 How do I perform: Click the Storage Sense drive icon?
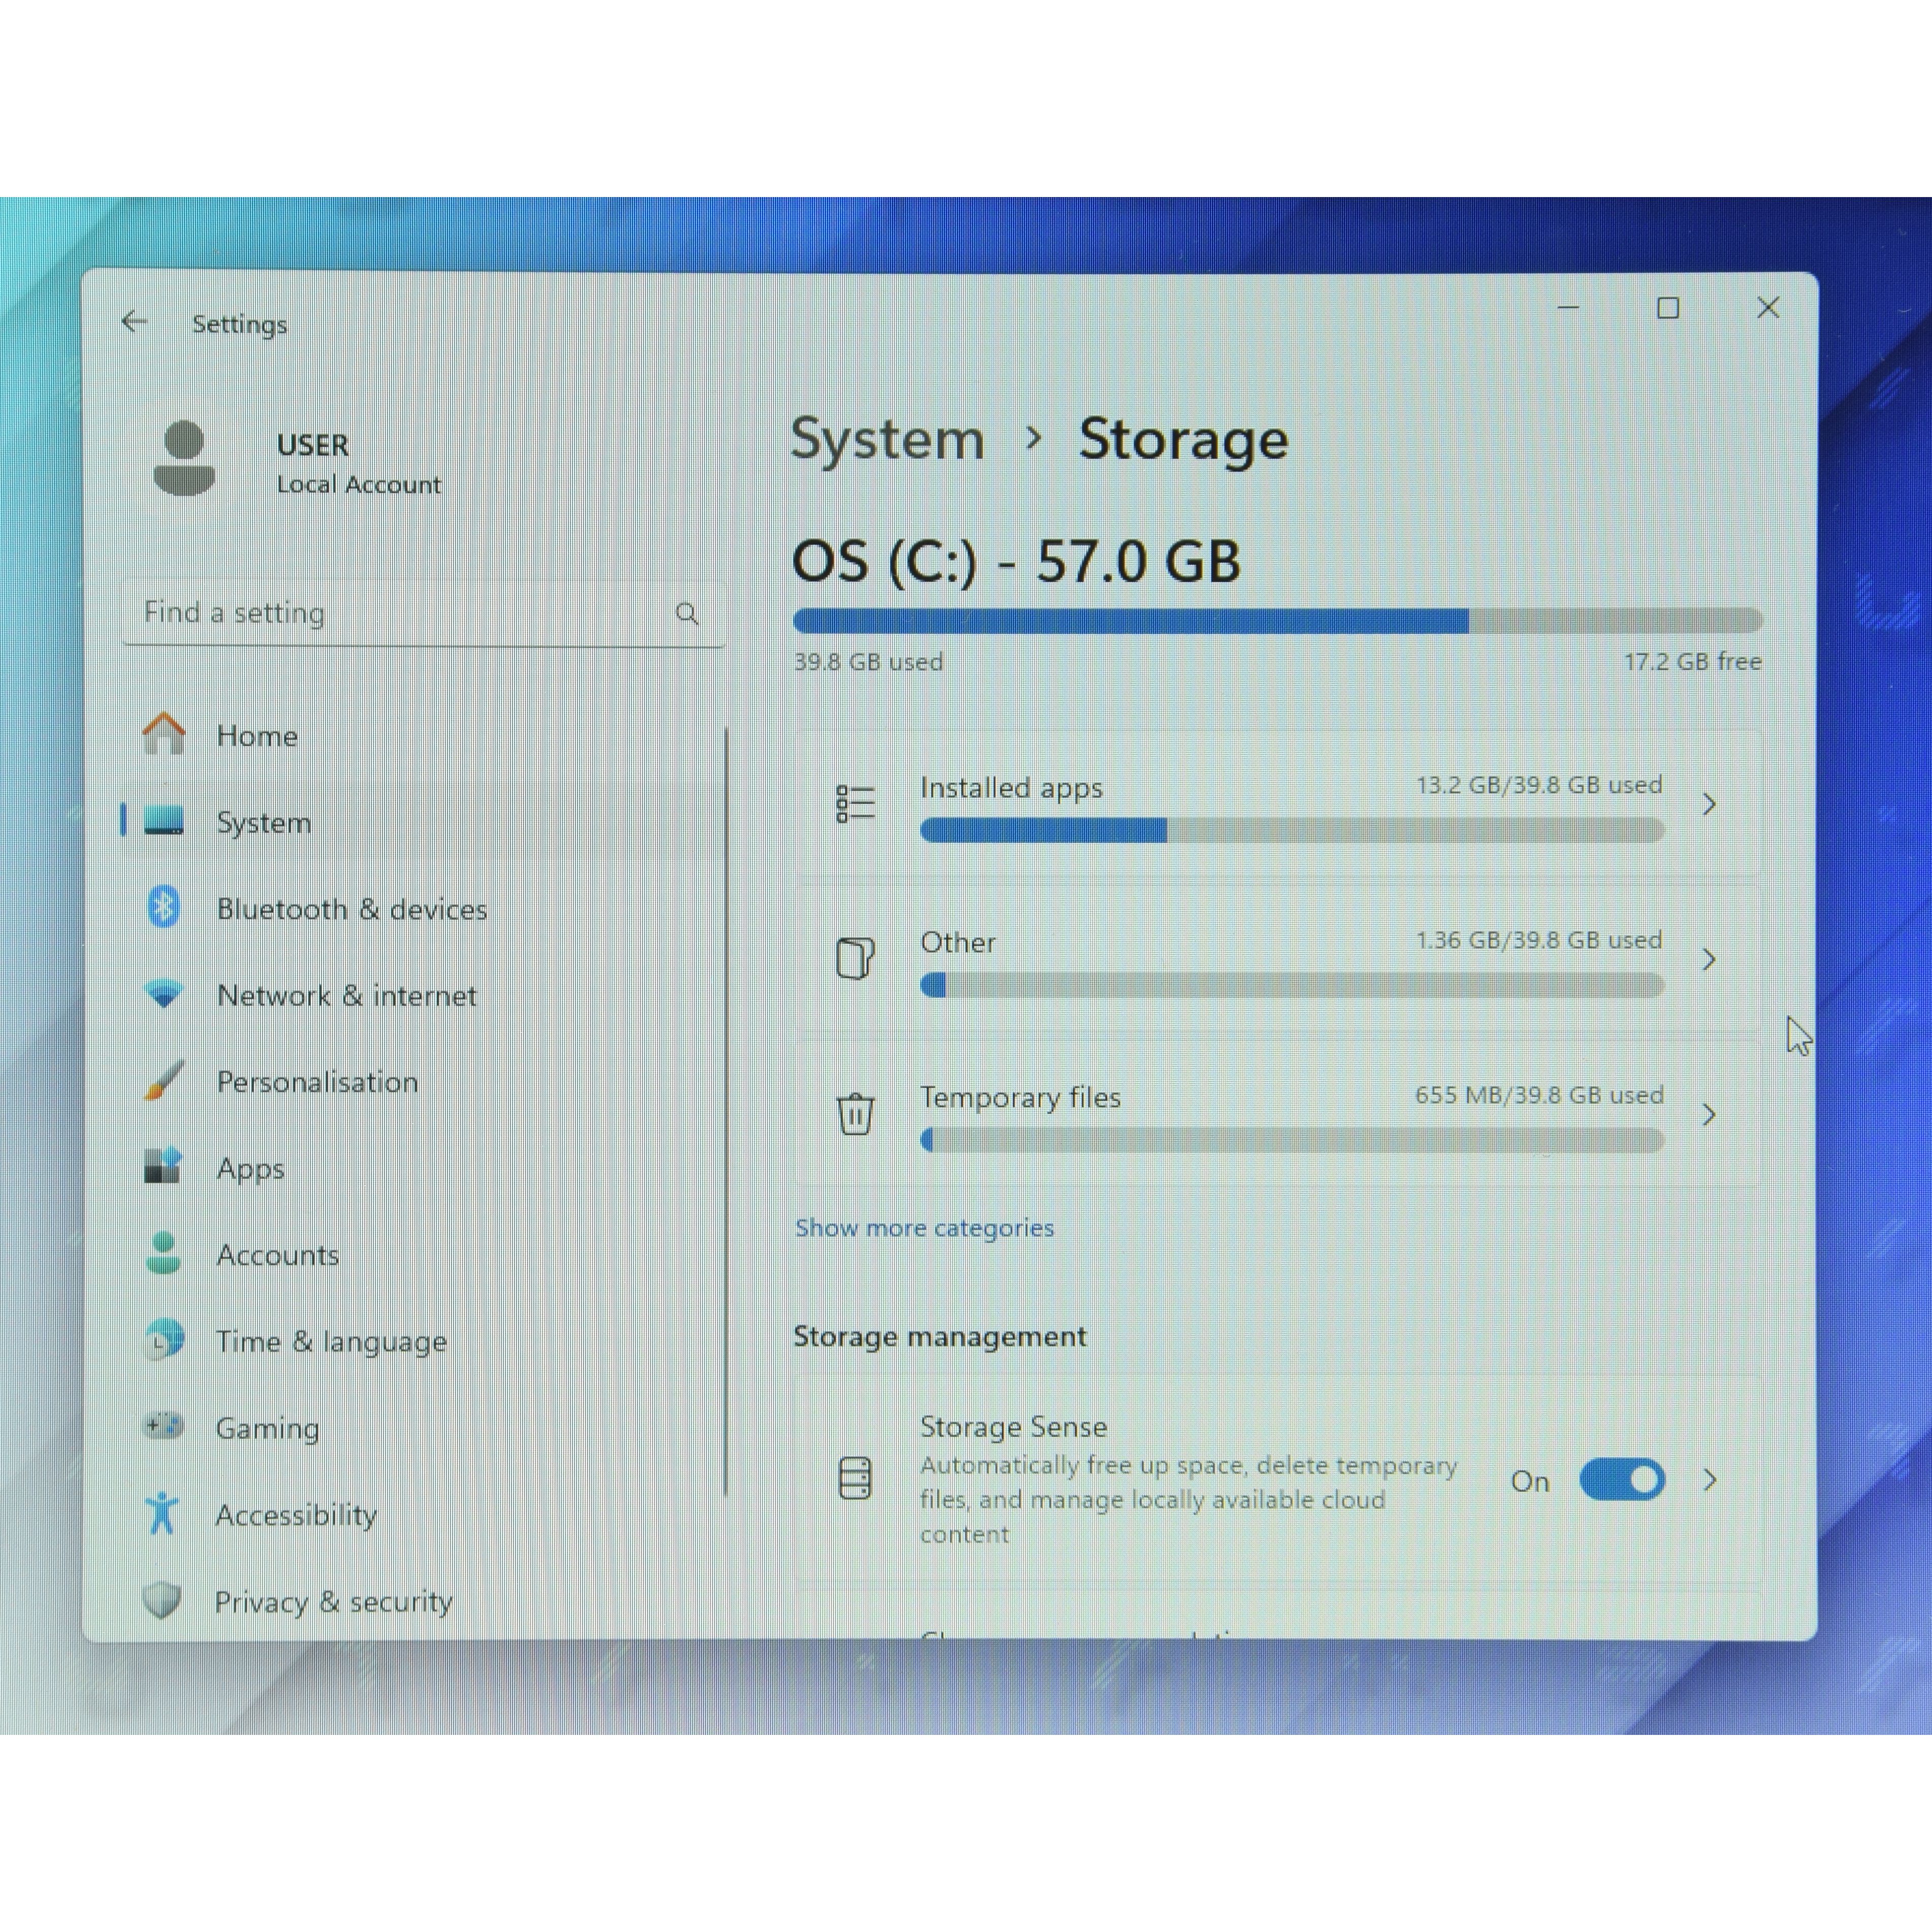[855, 1479]
